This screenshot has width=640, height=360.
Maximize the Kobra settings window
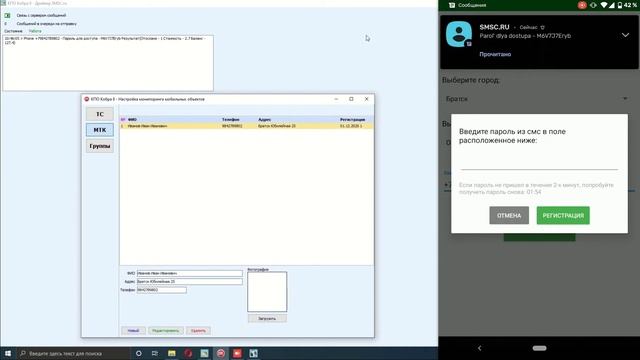[351, 99]
